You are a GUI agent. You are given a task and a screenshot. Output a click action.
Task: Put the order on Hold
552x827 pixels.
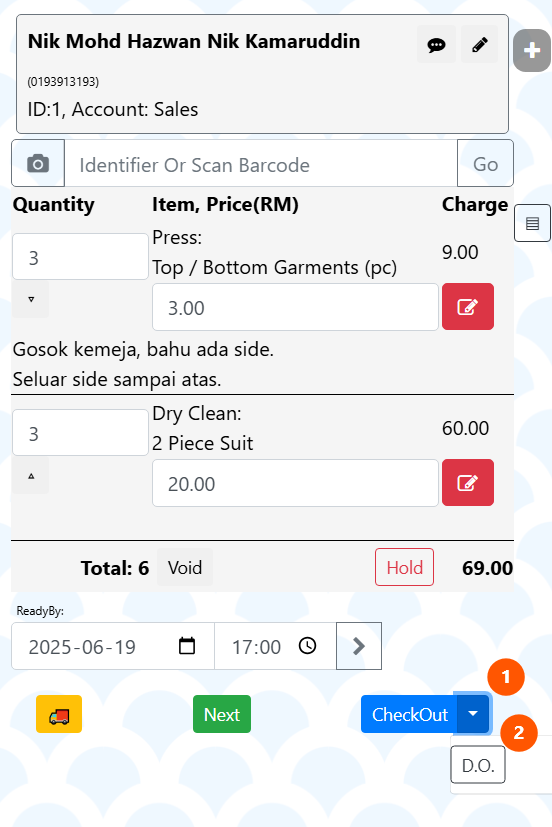click(404, 568)
